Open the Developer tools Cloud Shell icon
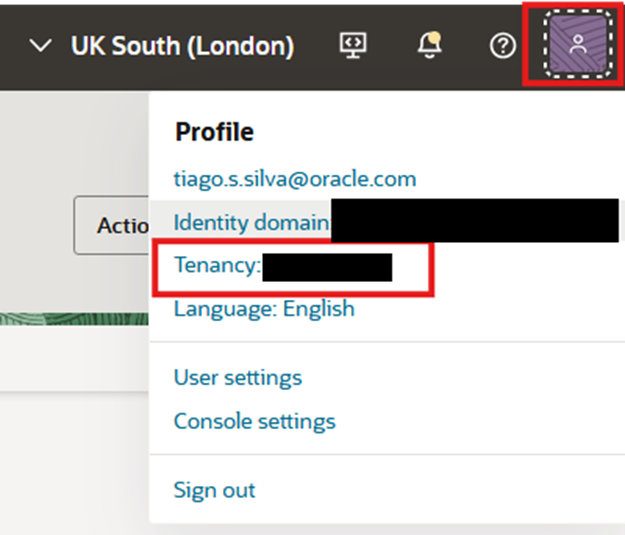Viewport: 625px width, 535px height. pyautogui.click(x=351, y=45)
